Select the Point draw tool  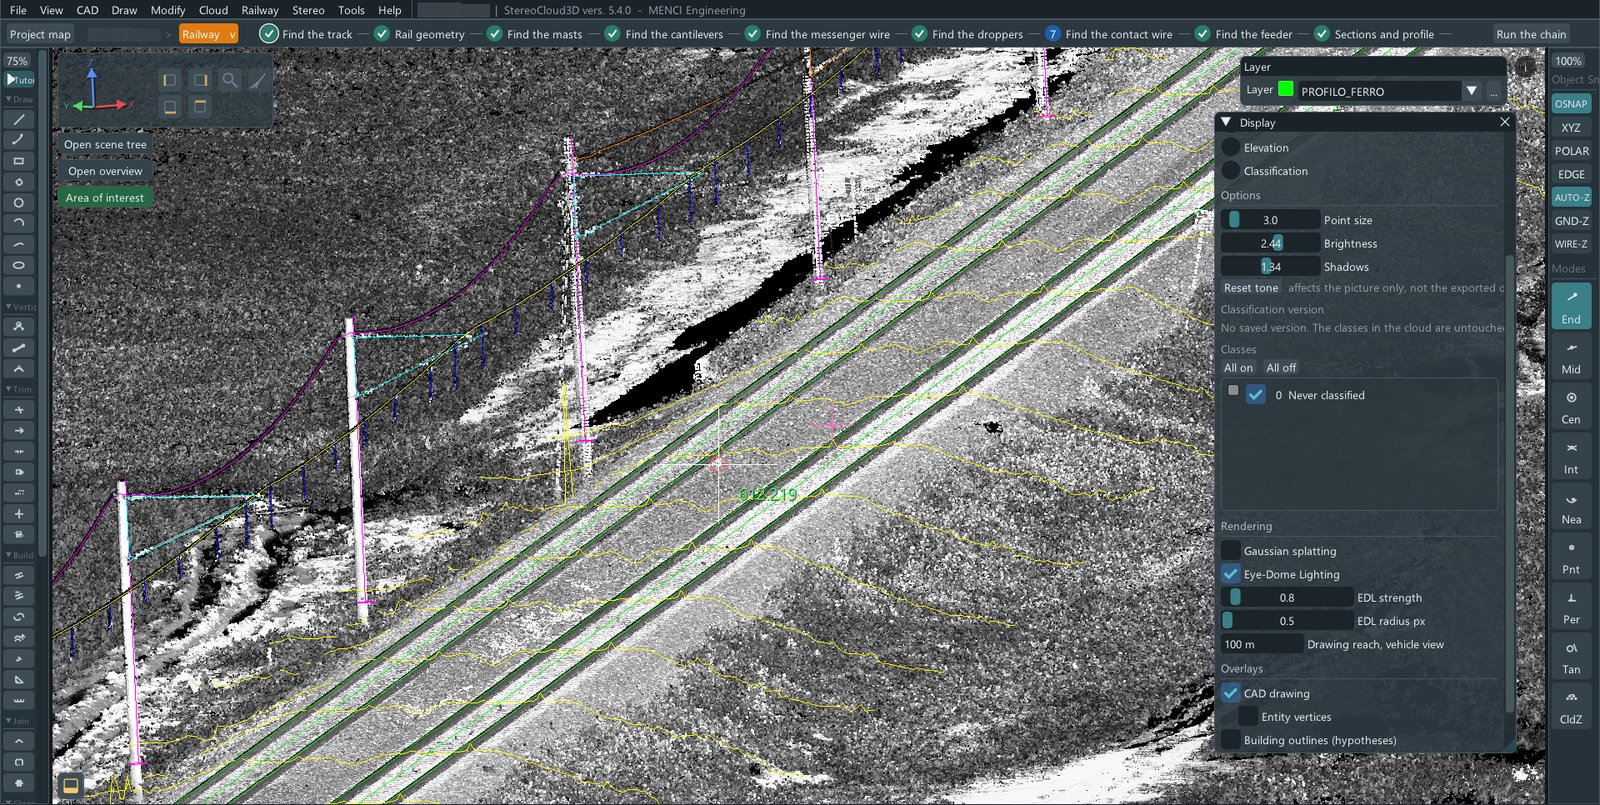tap(18, 286)
